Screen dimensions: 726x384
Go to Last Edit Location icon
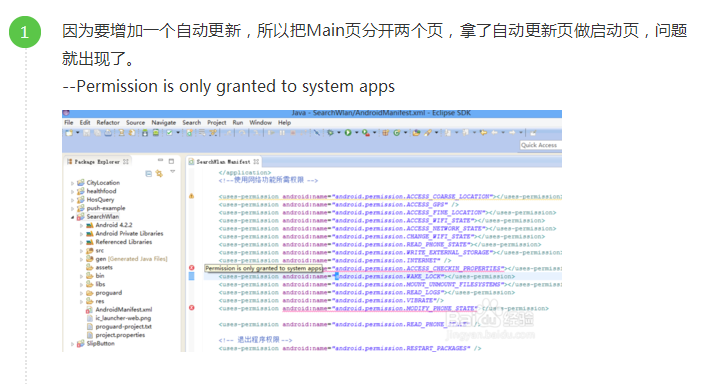483,132
